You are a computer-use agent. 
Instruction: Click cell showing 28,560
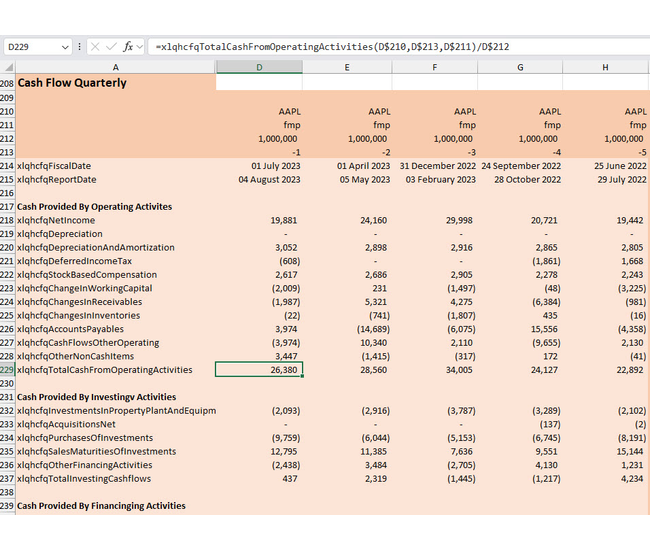coord(347,370)
